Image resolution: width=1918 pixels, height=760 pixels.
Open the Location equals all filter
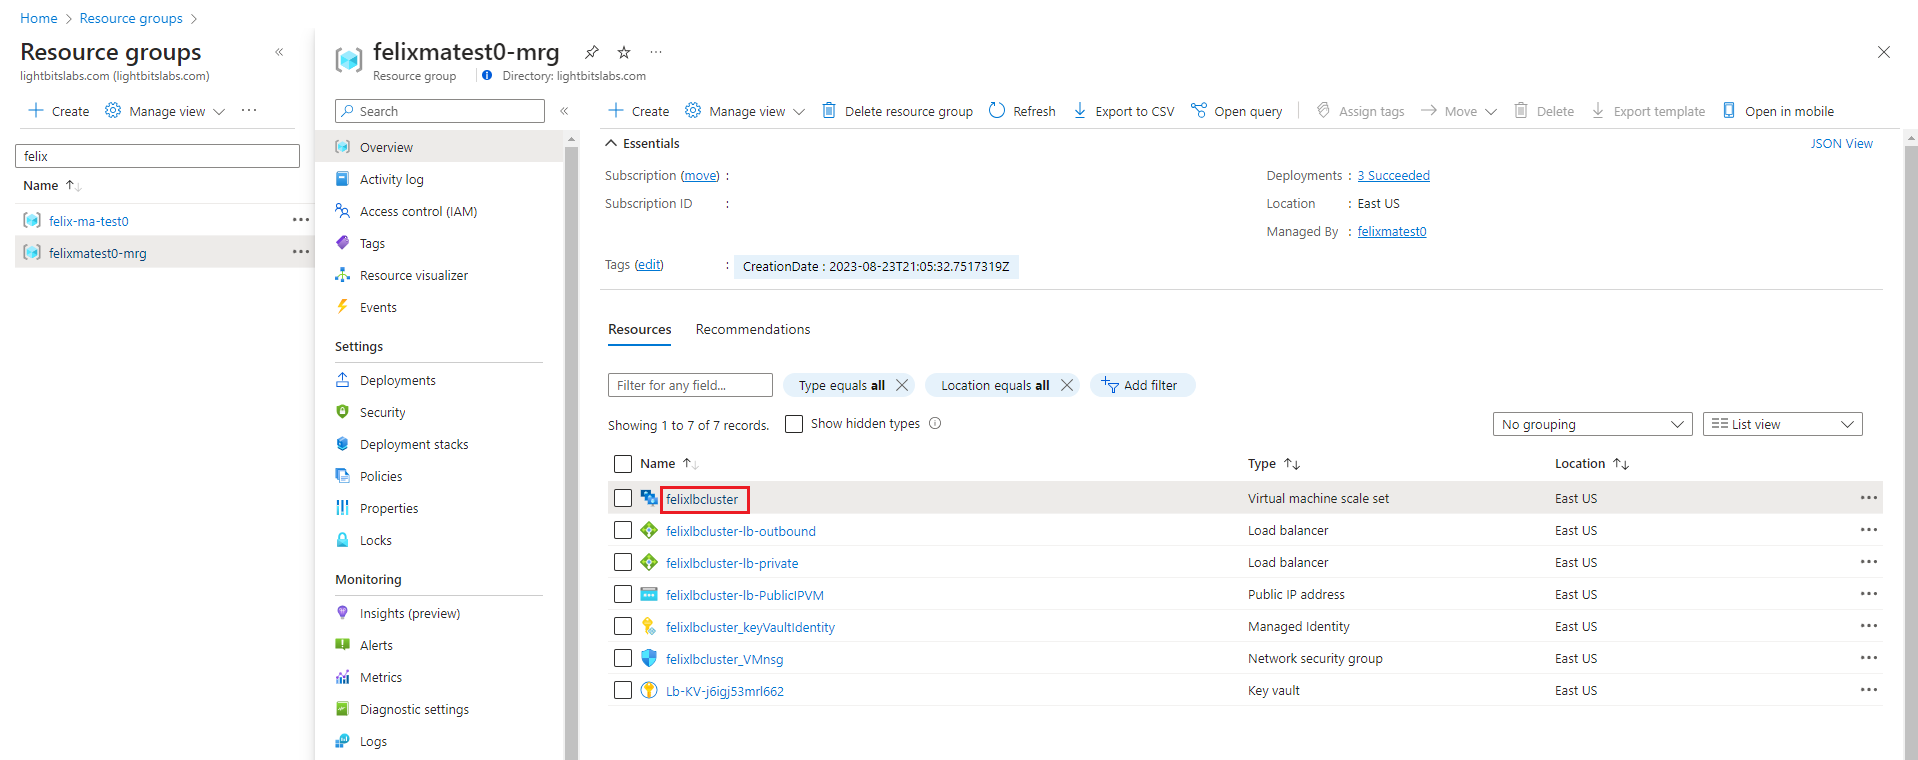(x=994, y=385)
